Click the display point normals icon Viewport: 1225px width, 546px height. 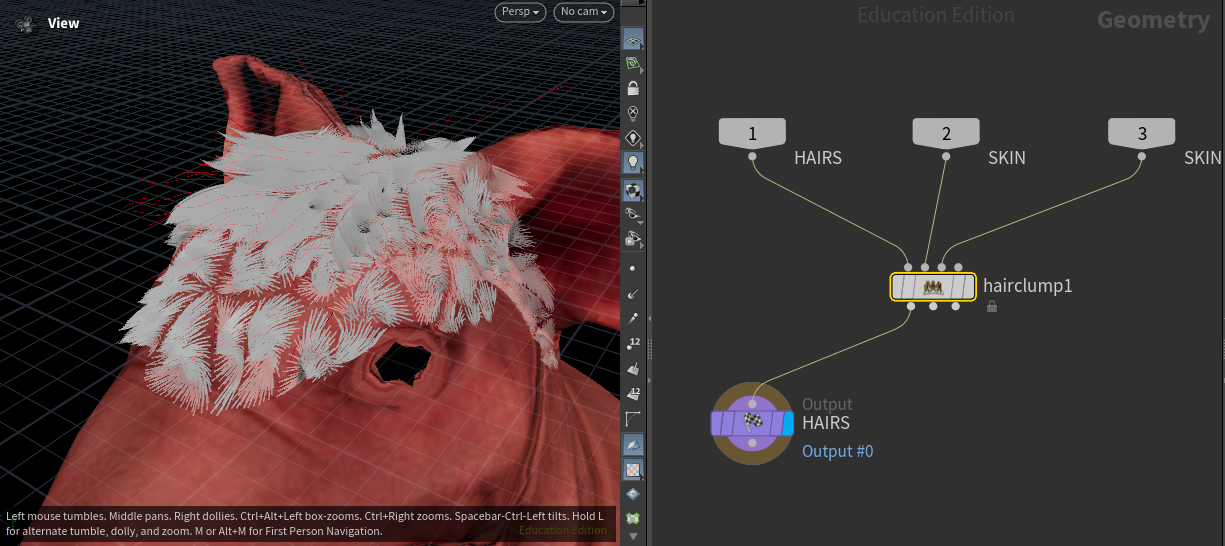633,294
